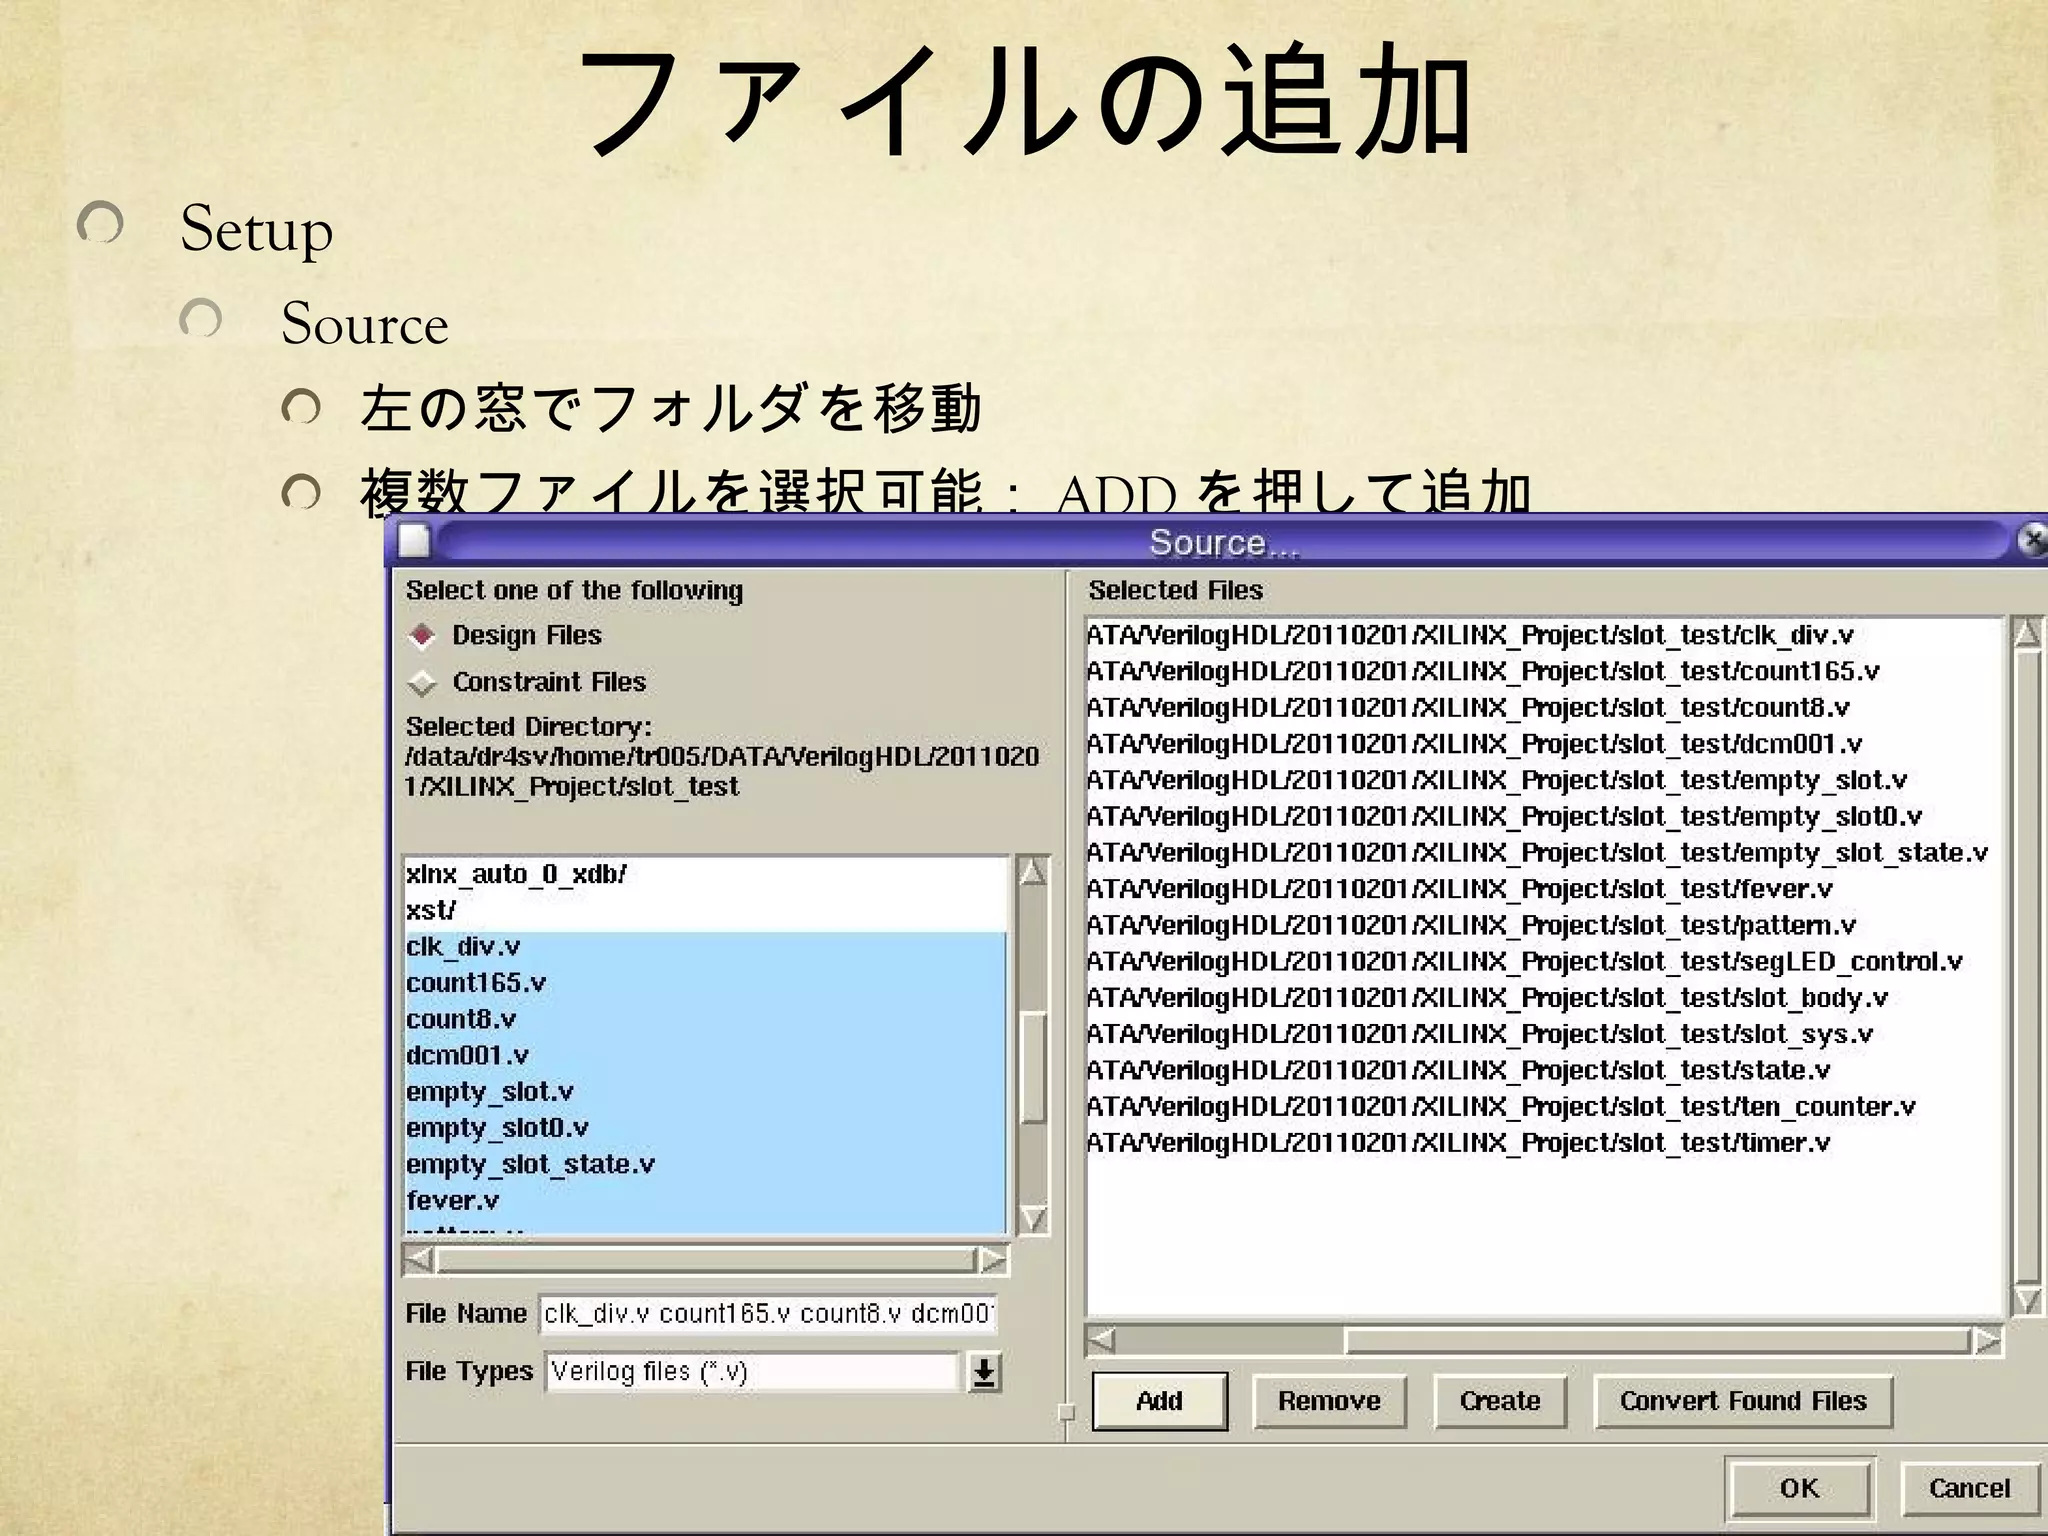
Task: Select slot_test/fever.v in Selected Files
Action: point(1546,889)
